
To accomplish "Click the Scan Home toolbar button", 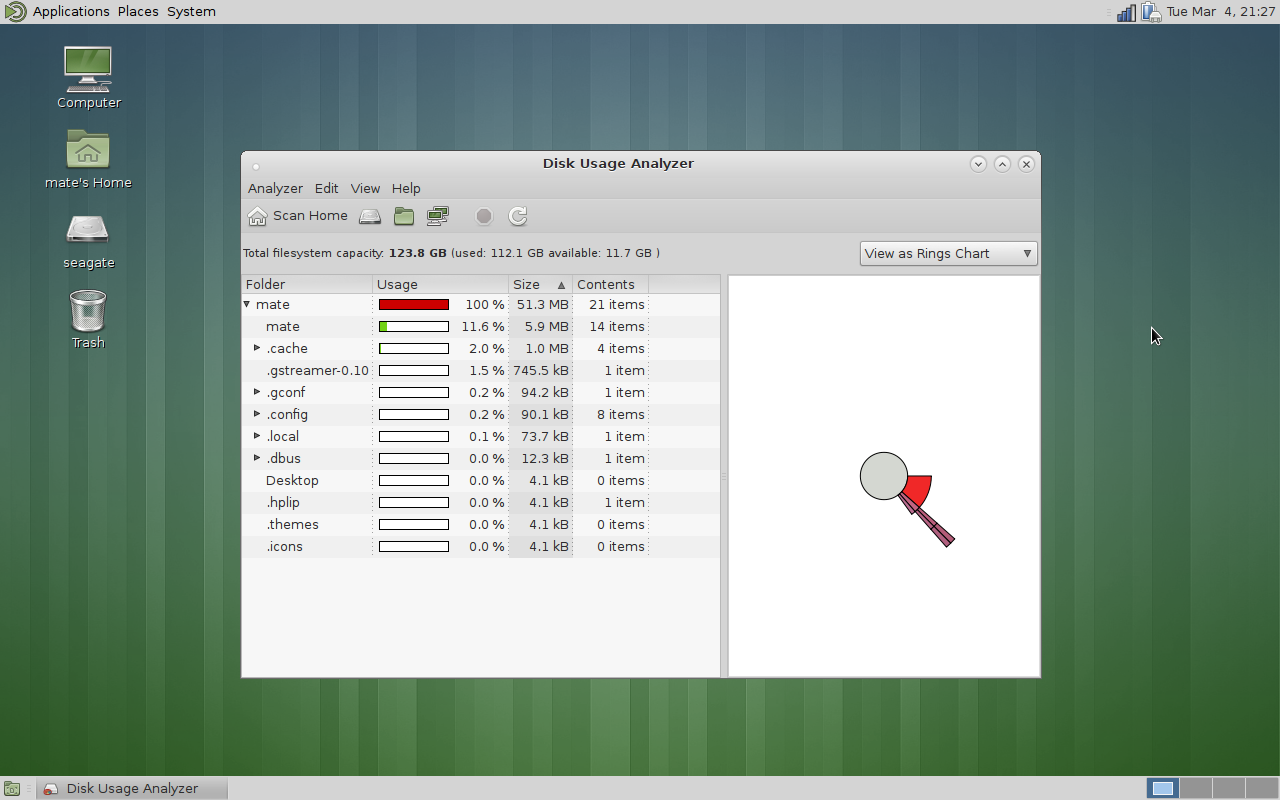I will pyautogui.click(x=298, y=216).
